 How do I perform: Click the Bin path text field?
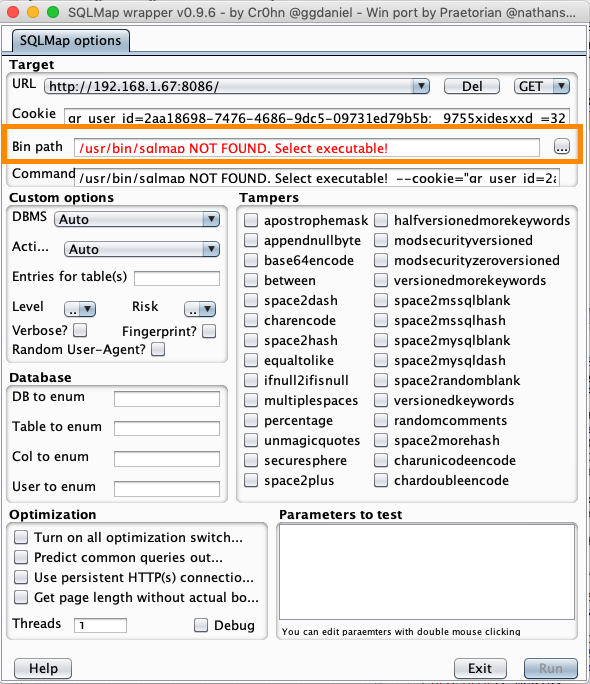coord(307,147)
